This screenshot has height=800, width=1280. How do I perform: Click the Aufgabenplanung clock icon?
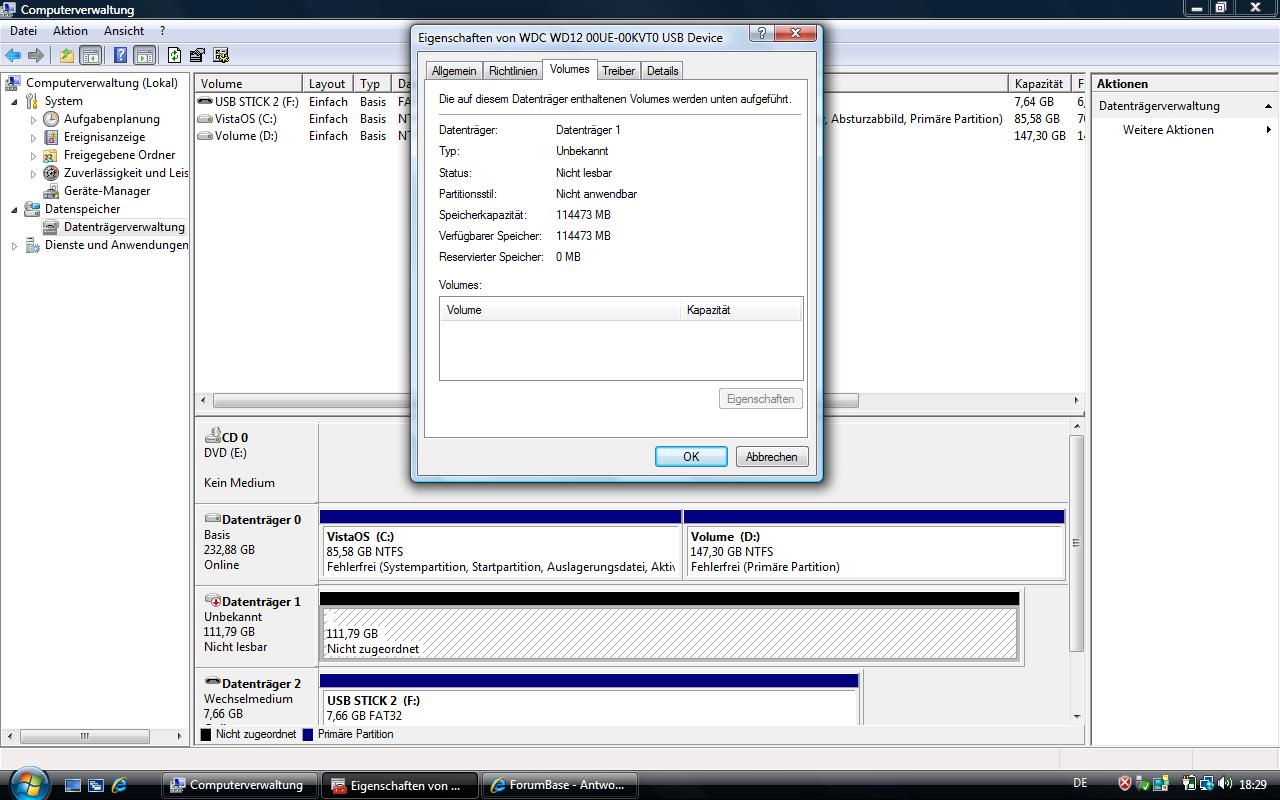tap(51, 119)
